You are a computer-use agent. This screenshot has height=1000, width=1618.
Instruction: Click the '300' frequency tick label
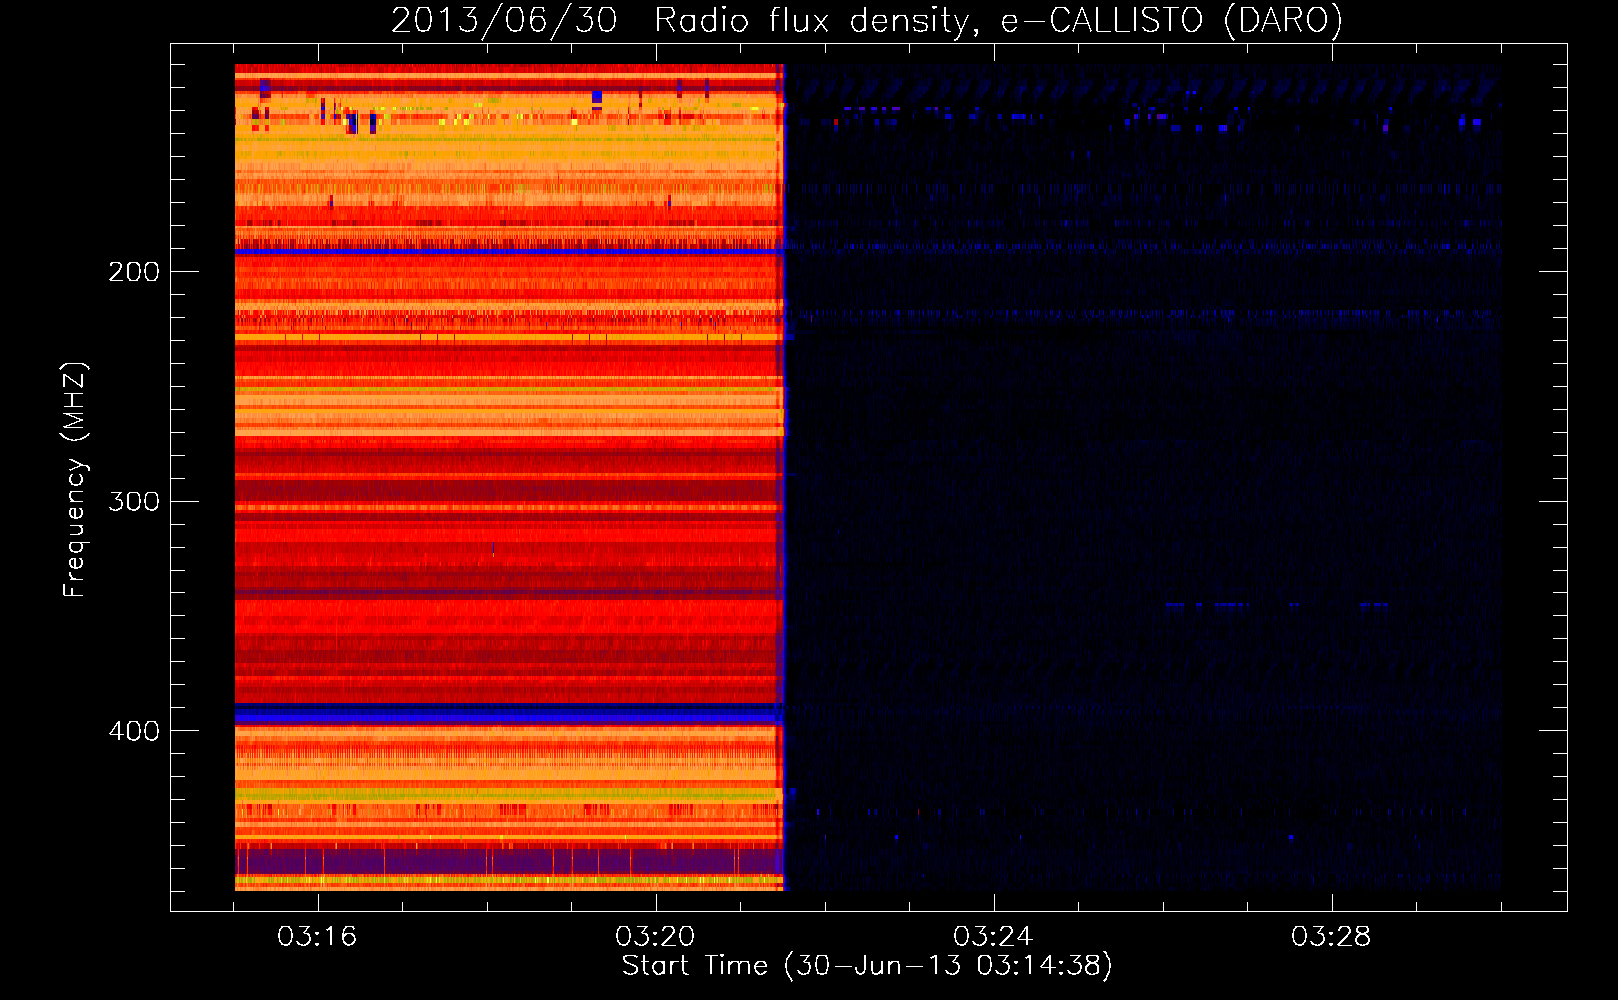coord(134,501)
